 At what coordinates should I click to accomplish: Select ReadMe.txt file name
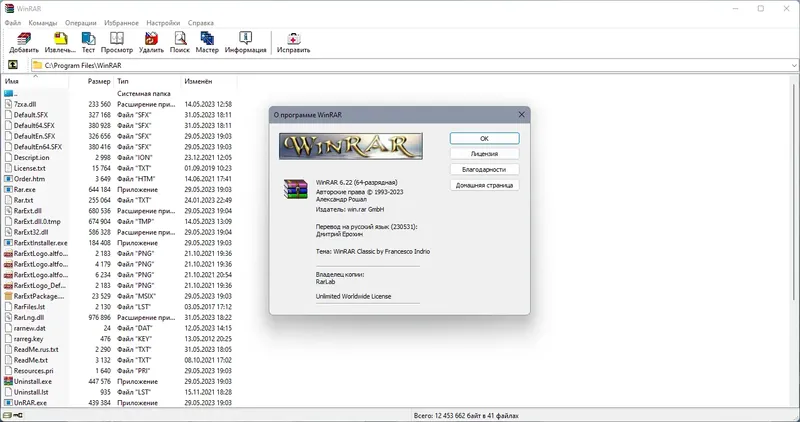tap(31, 360)
